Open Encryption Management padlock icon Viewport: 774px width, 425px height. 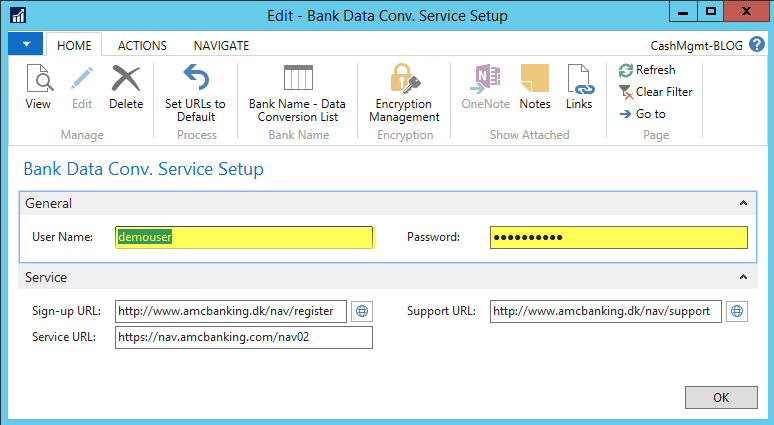point(404,78)
